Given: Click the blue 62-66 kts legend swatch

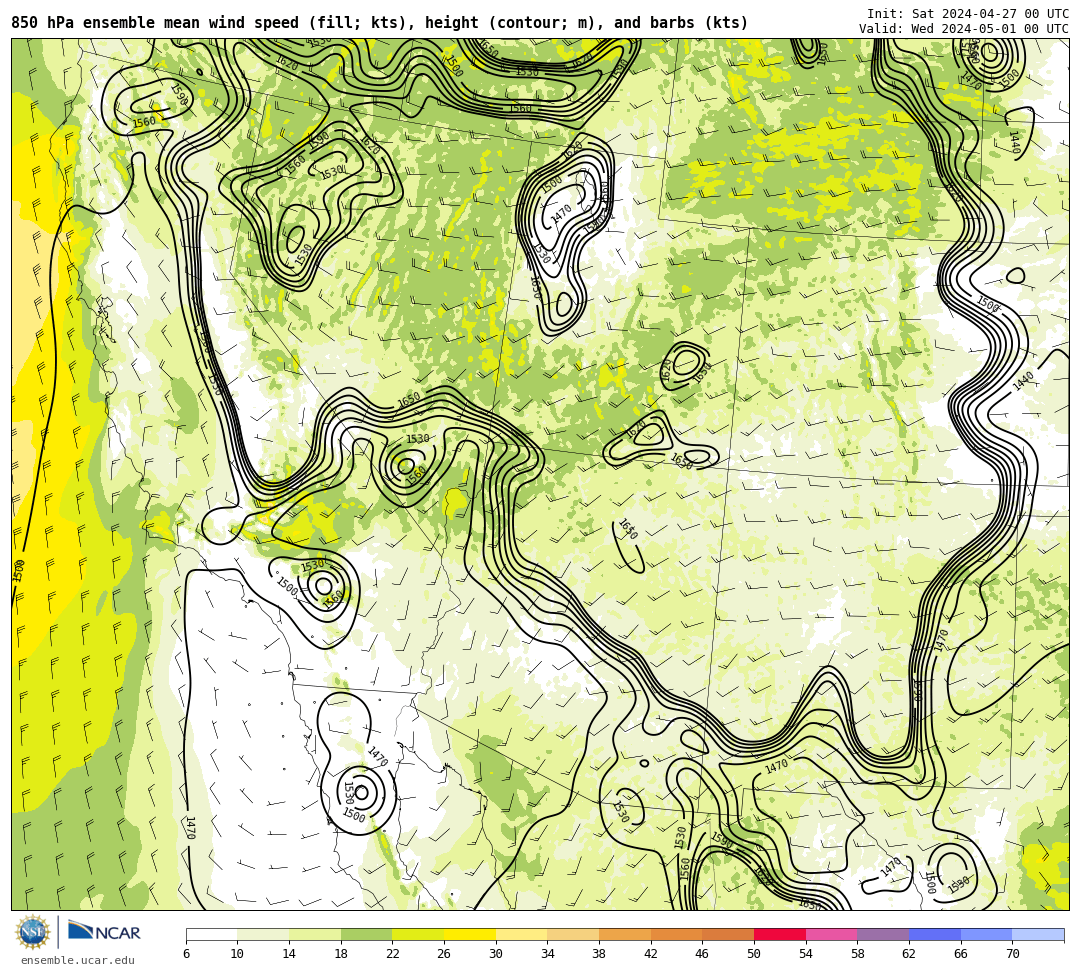Looking at the screenshot, I should [935, 934].
